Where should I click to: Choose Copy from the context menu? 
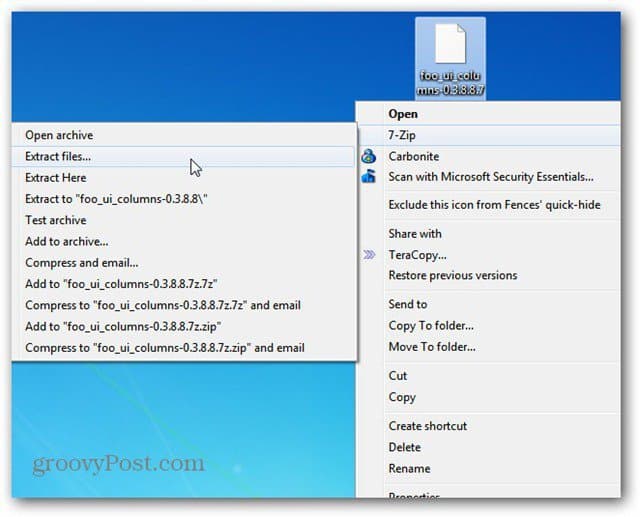coord(489,397)
